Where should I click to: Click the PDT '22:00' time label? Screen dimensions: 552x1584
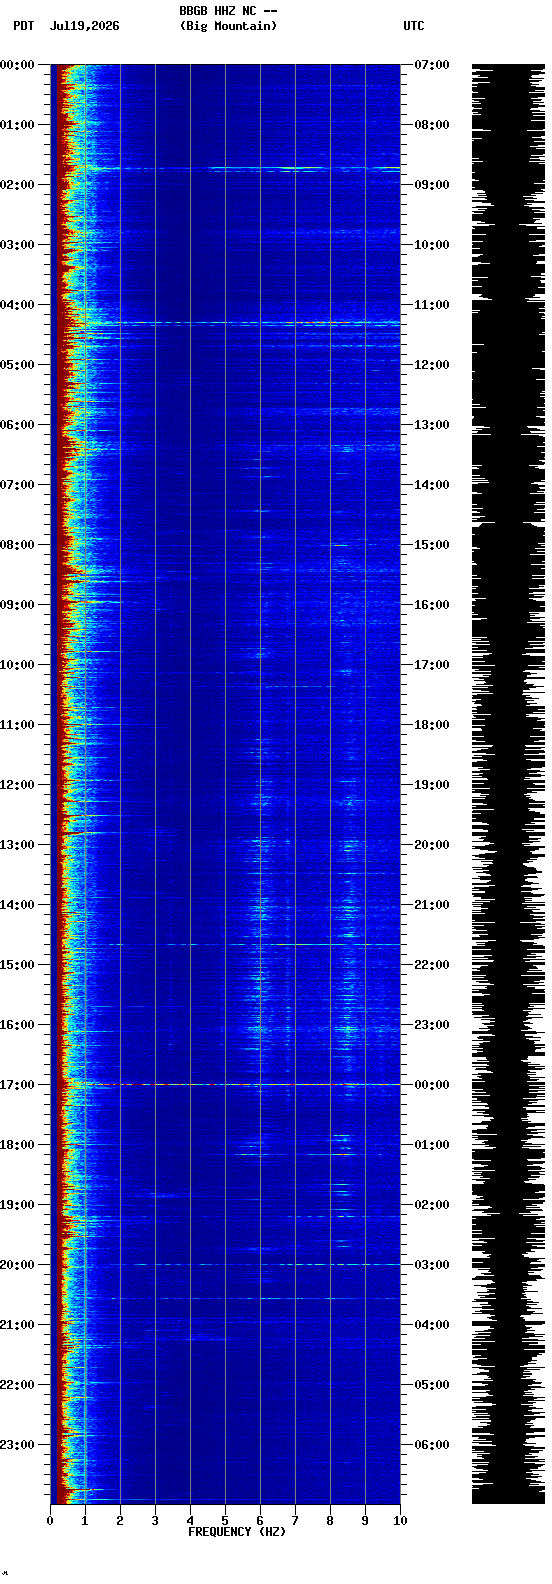click(x=17, y=1385)
